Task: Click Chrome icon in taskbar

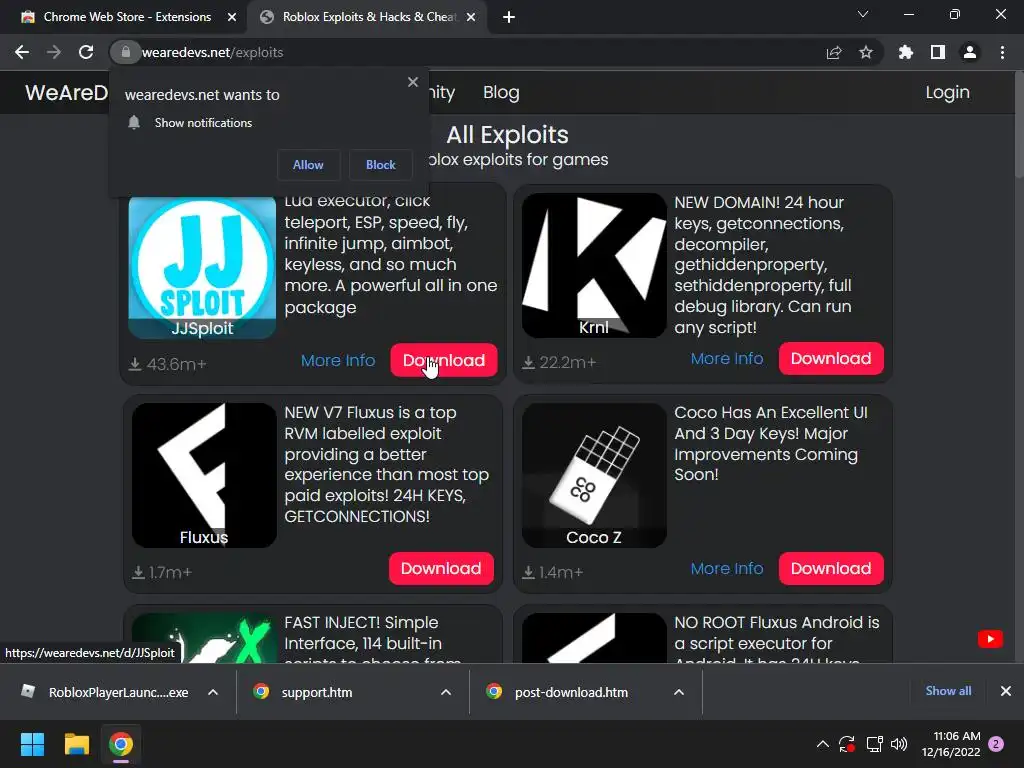Action: tap(121, 744)
